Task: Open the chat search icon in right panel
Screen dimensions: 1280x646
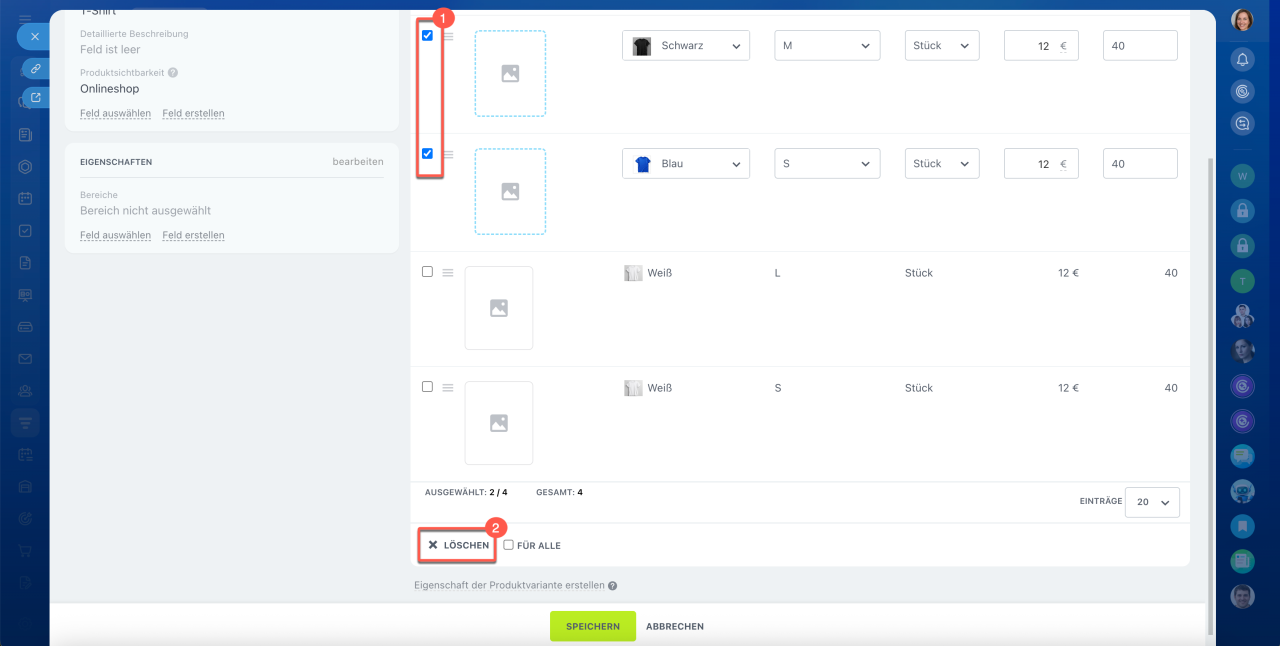Action: coord(1242,124)
